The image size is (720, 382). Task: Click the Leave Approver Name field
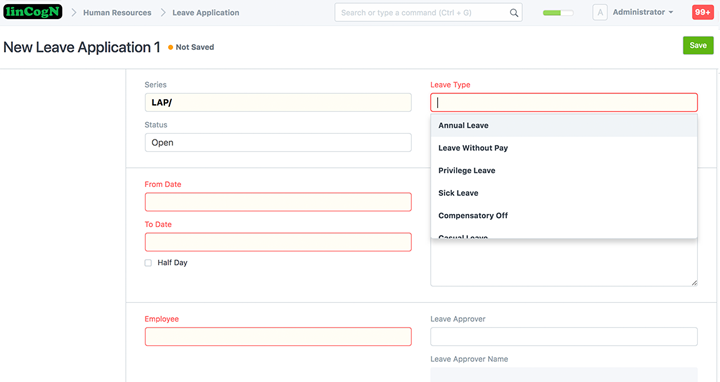coord(564,375)
